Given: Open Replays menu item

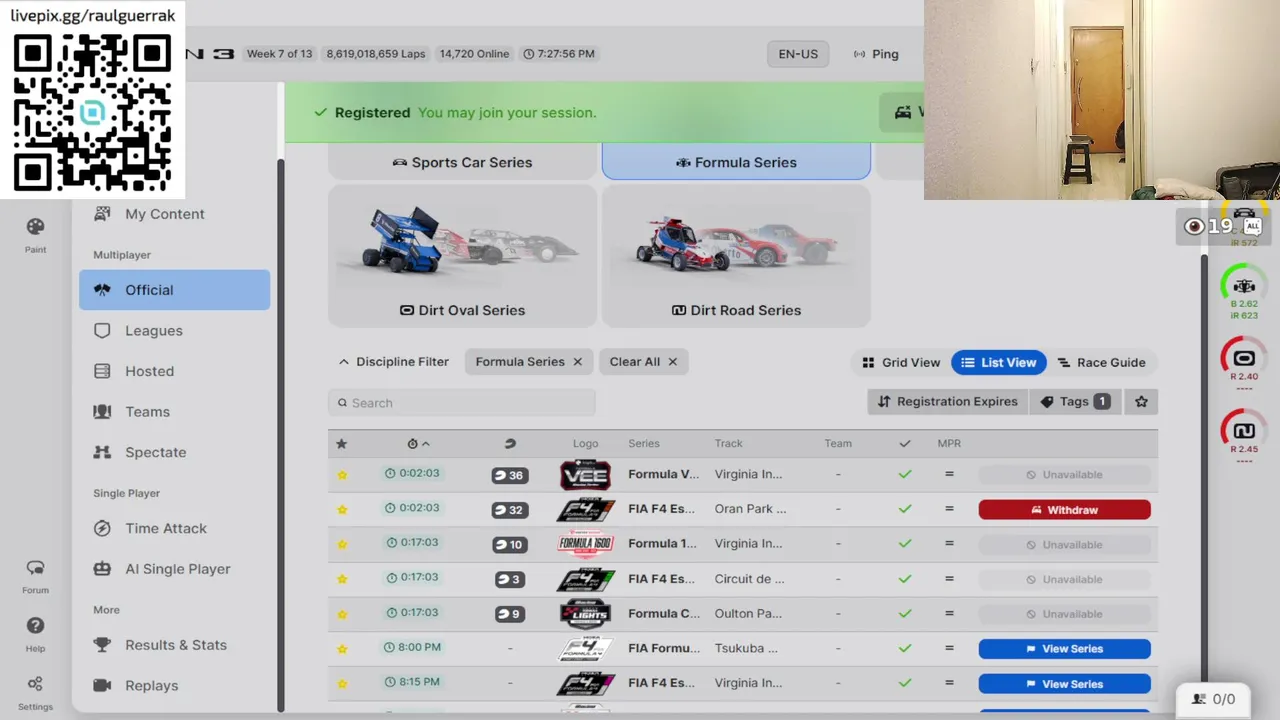Looking at the screenshot, I should pos(175,686).
